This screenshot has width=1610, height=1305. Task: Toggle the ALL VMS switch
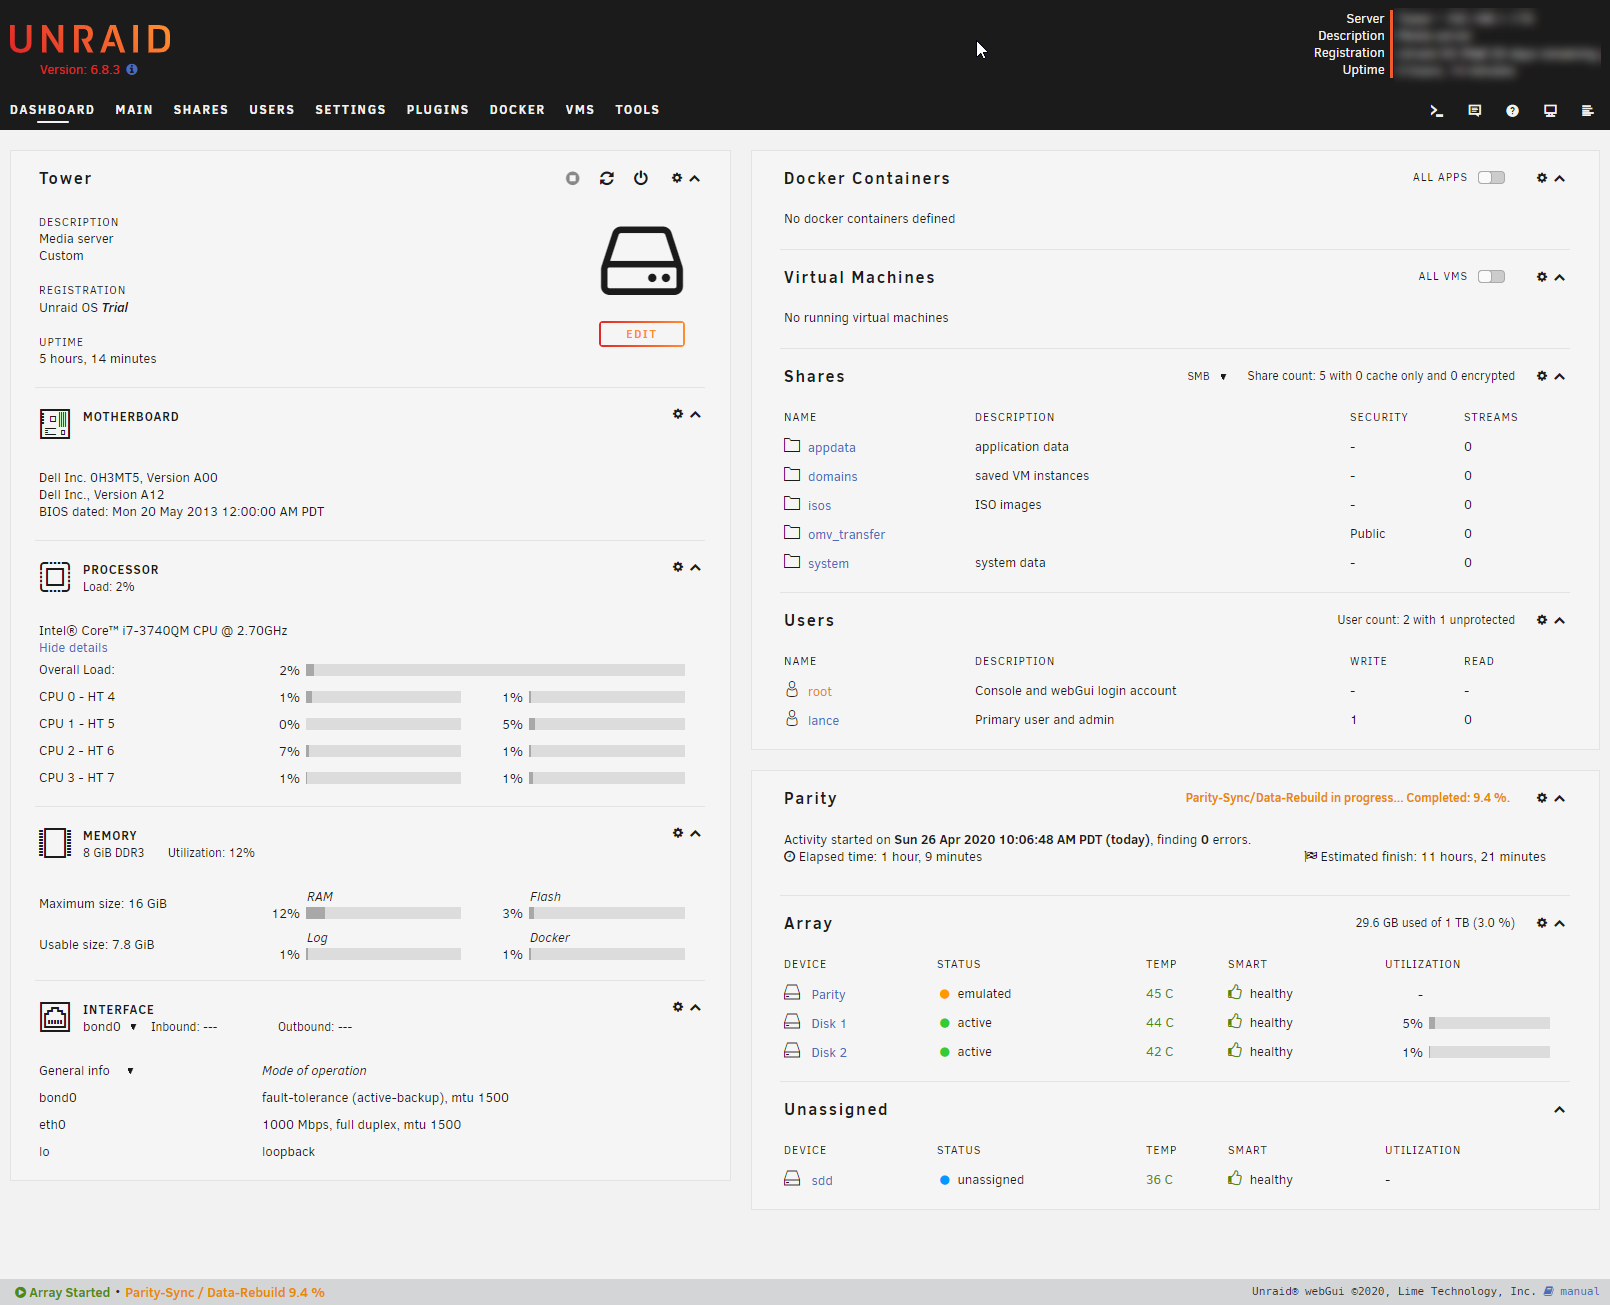tap(1491, 276)
